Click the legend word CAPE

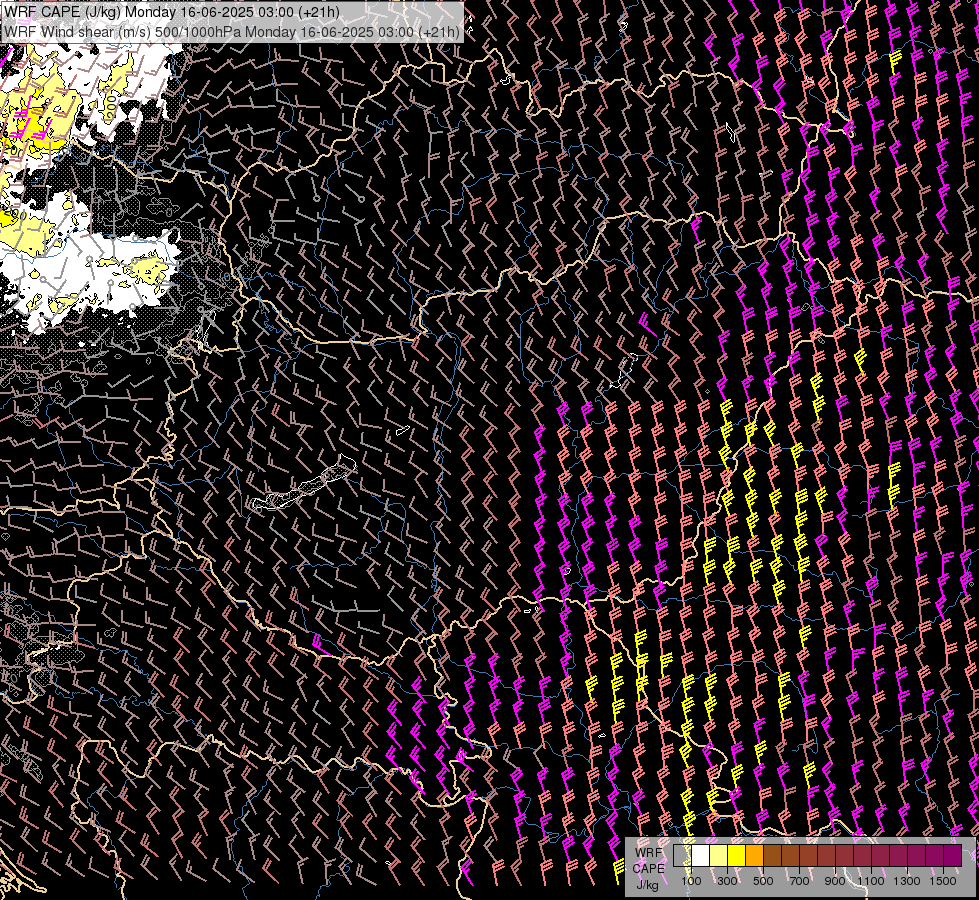(x=648, y=869)
